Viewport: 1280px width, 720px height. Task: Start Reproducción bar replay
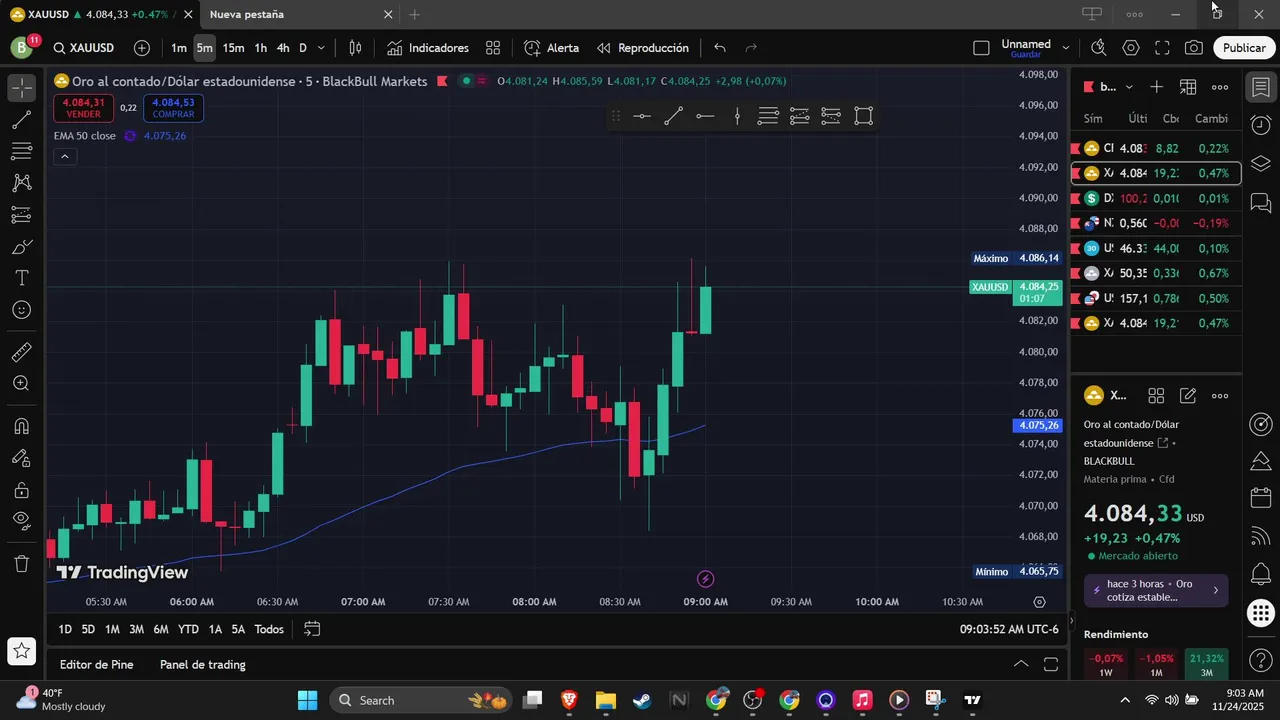pos(643,48)
